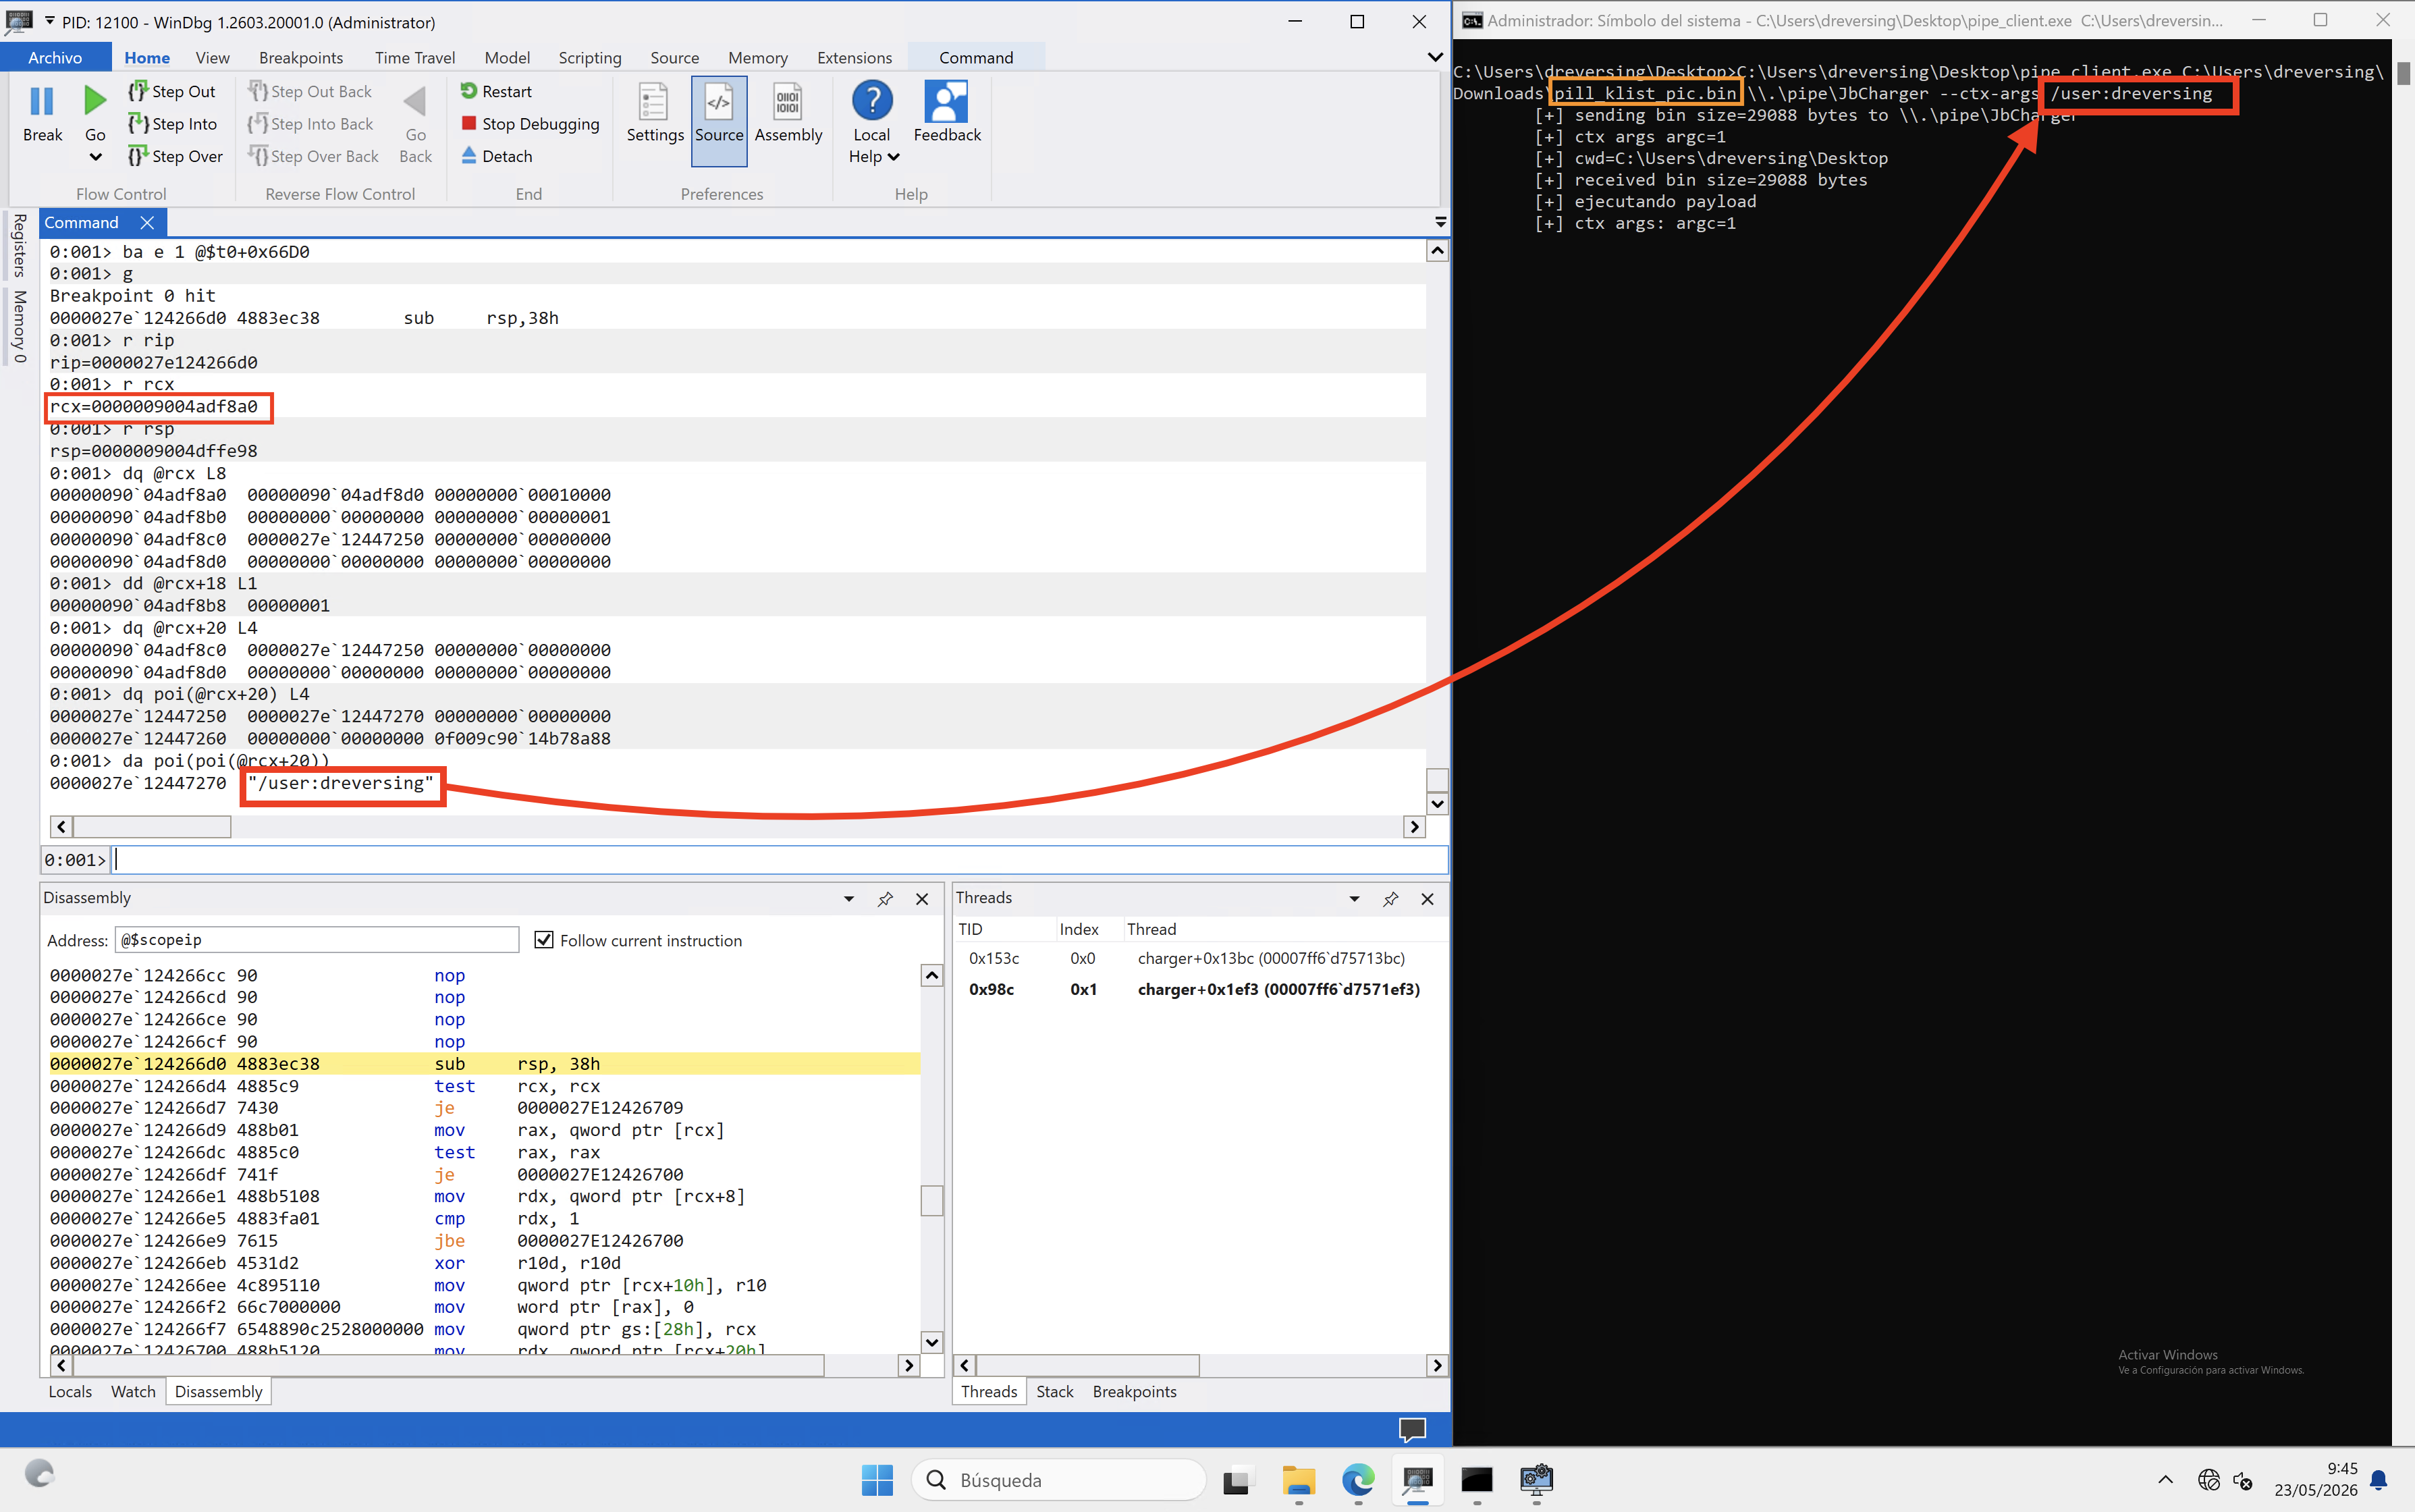Click Step Out Back
Screen dimensions: 2415x1512
point(310,91)
